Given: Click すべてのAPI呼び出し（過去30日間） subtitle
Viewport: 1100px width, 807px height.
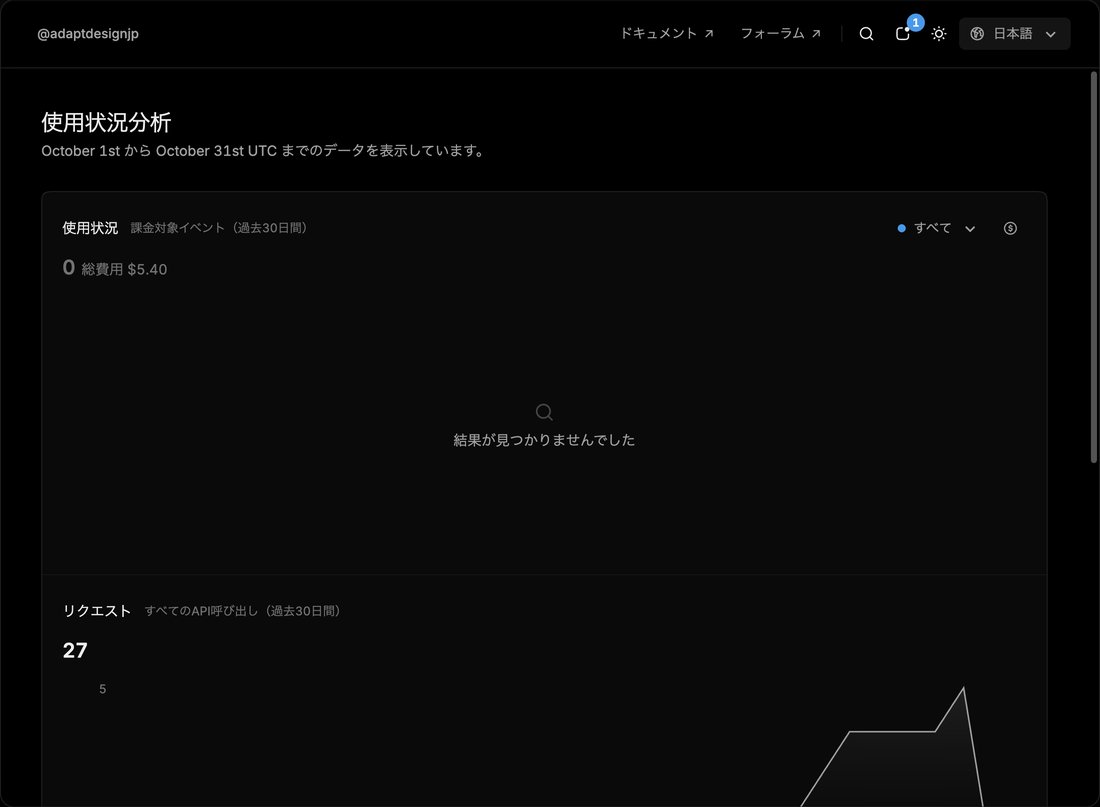Looking at the screenshot, I should (243, 611).
